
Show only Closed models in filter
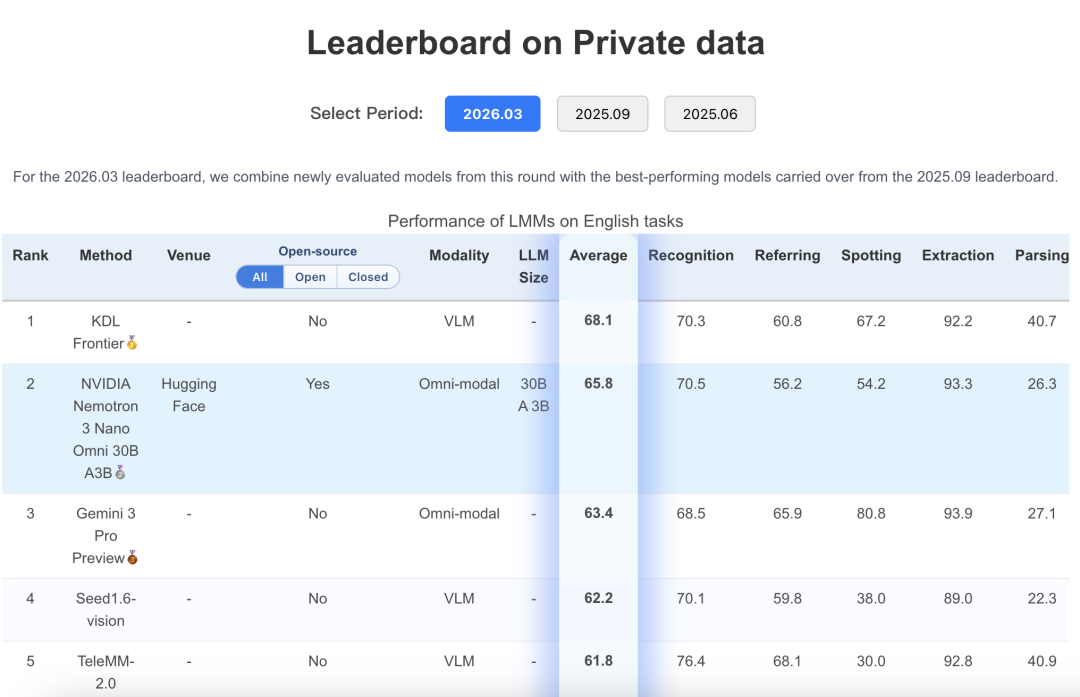(x=368, y=277)
